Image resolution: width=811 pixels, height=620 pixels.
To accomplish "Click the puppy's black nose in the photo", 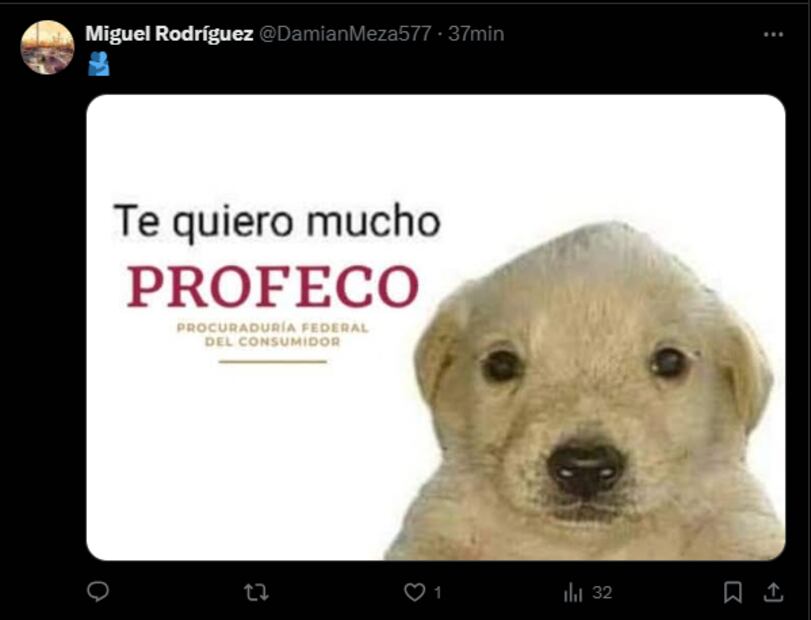I will [x=585, y=468].
